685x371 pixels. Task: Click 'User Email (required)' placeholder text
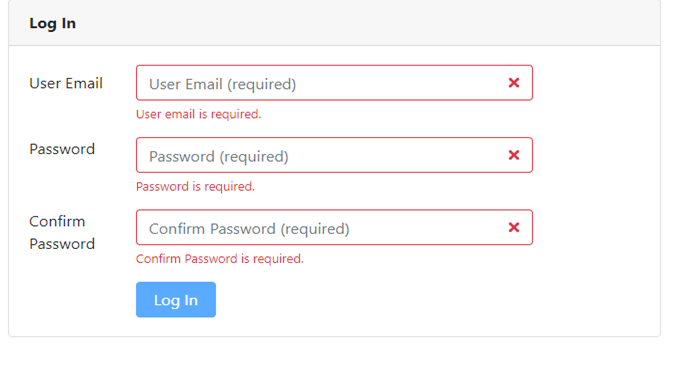222,84
